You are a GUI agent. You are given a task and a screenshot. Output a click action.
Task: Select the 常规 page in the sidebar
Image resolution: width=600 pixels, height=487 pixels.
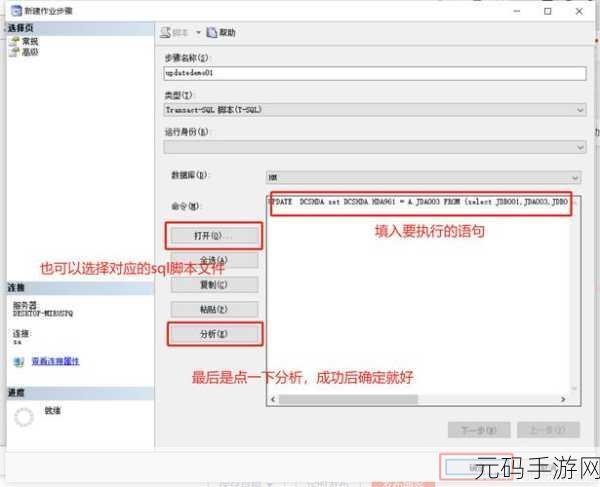pyautogui.click(x=30, y=41)
